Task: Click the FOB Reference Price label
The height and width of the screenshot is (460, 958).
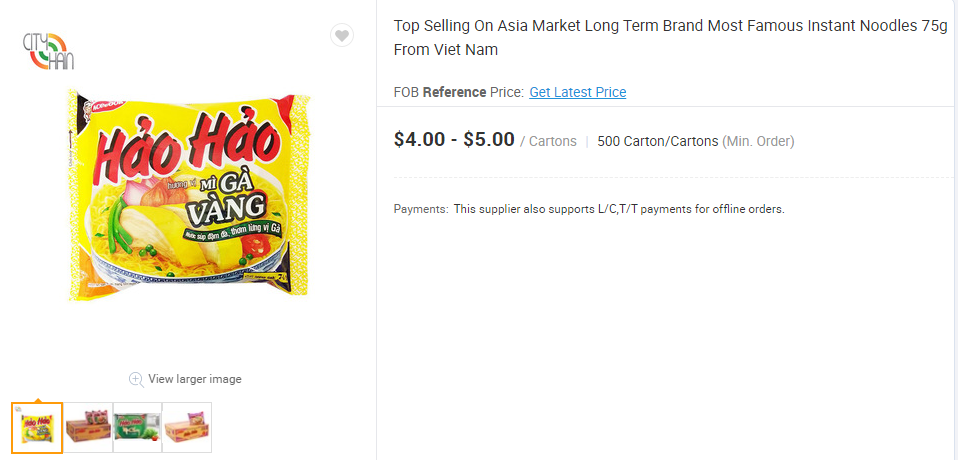Action: tap(459, 92)
